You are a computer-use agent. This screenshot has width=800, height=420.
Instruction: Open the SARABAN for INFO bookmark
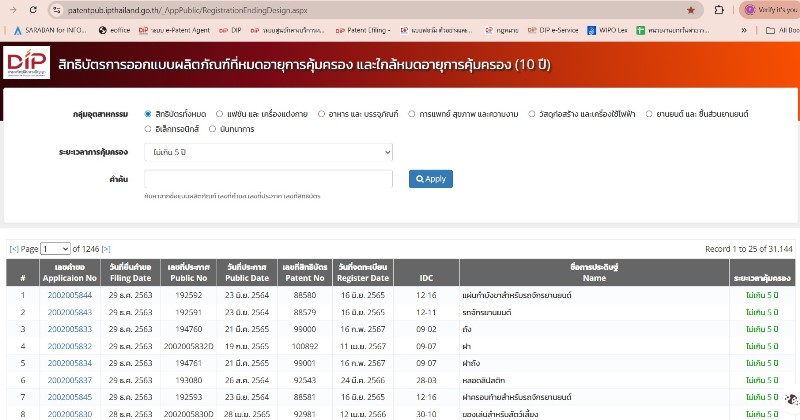45,30
